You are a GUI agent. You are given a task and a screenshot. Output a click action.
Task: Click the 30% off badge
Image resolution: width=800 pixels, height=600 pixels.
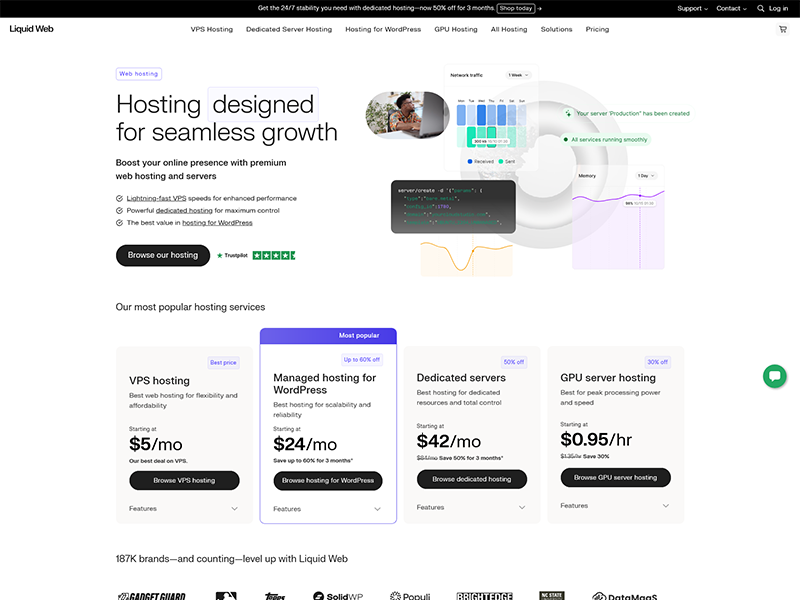coord(658,362)
